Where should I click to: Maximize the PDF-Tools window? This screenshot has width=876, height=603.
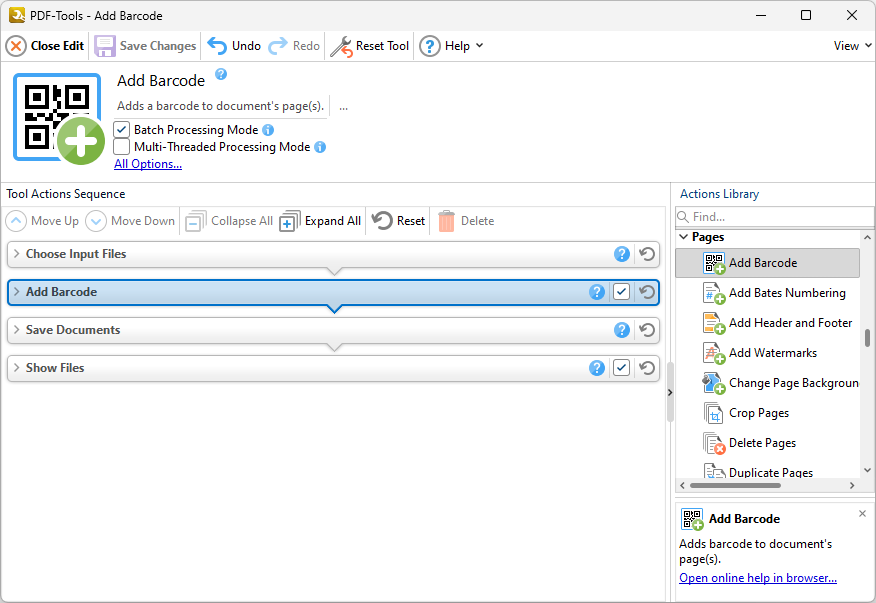click(806, 15)
